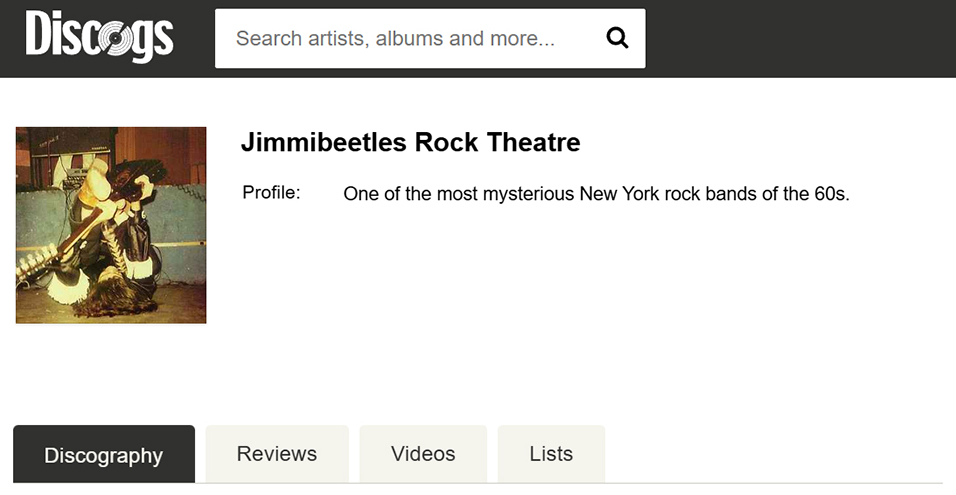Click the vinyl record icon in the Discogs logo
This screenshot has width=956, height=495.
pos(118,41)
